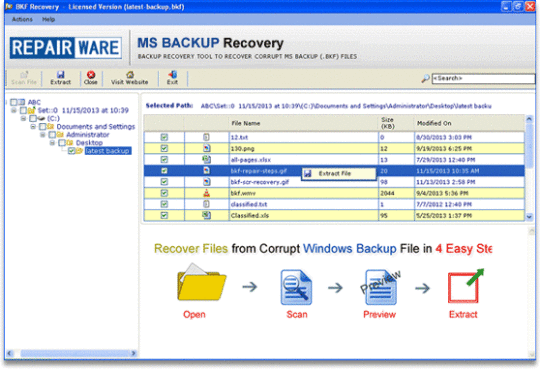This screenshot has height=369, width=540.
Task: Click the yellow Open folder graphic
Action: click(201, 283)
